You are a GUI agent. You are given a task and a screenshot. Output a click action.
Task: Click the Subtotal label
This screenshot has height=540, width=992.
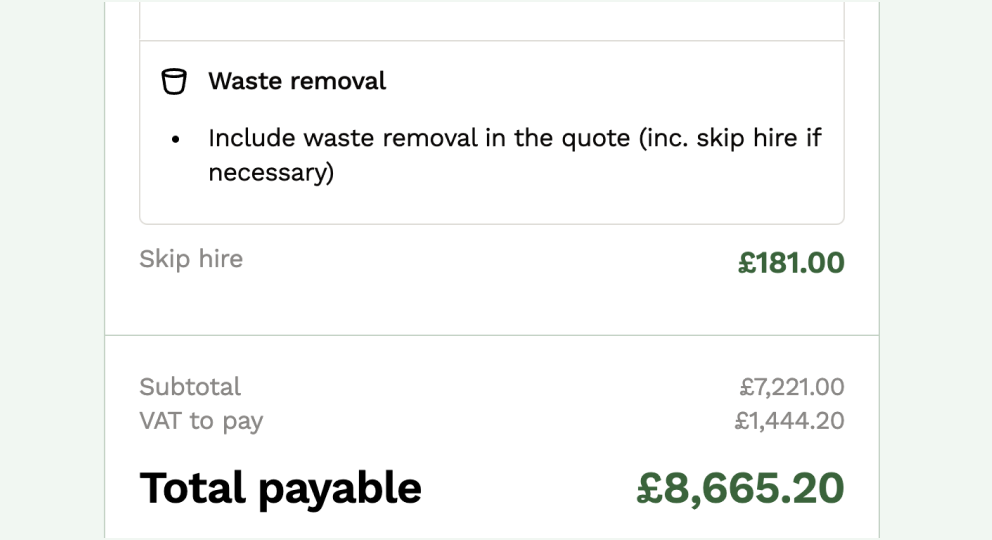190,386
